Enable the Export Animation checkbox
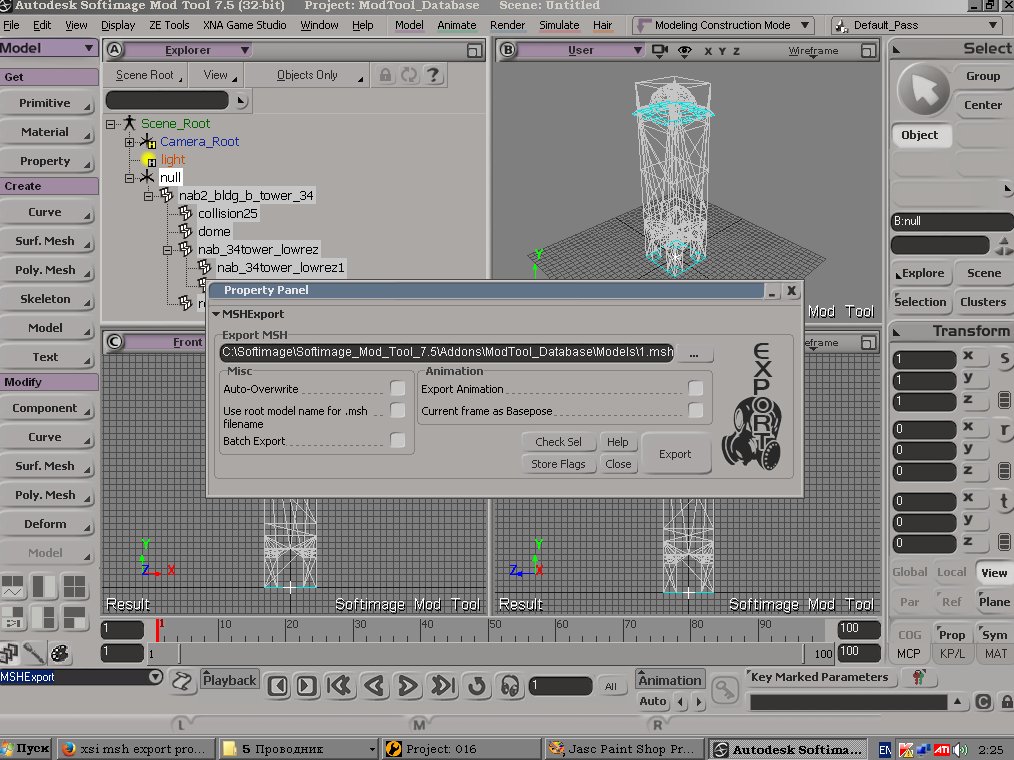This screenshot has width=1014, height=760. coord(696,387)
